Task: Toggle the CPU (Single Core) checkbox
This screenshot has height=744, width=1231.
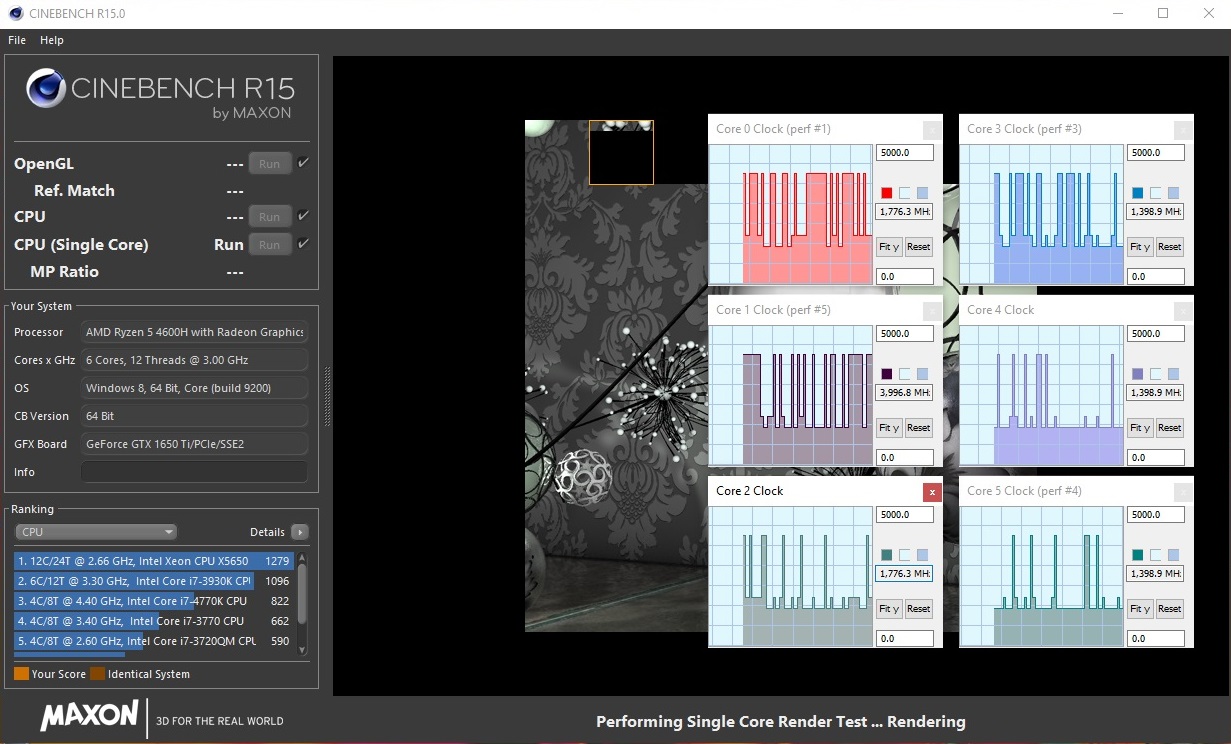Action: pos(303,244)
